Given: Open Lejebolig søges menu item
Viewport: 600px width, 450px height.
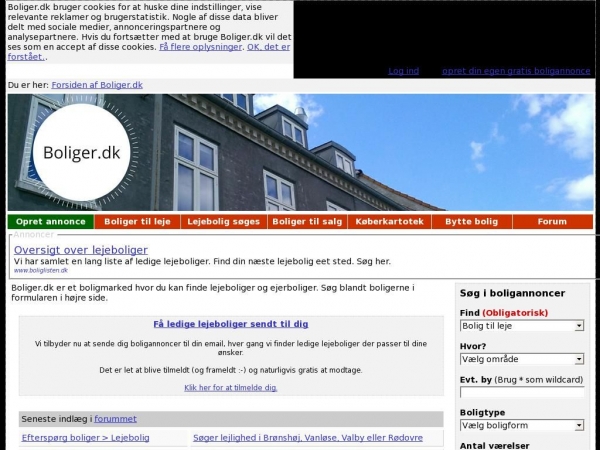Looking at the screenshot, I should 224,222.
